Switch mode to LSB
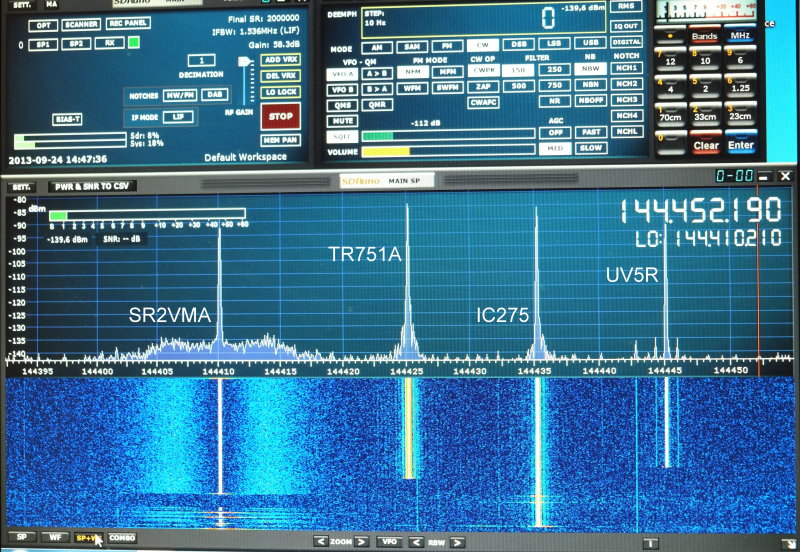Image resolution: width=800 pixels, height=552 pixels. [554, 44]
